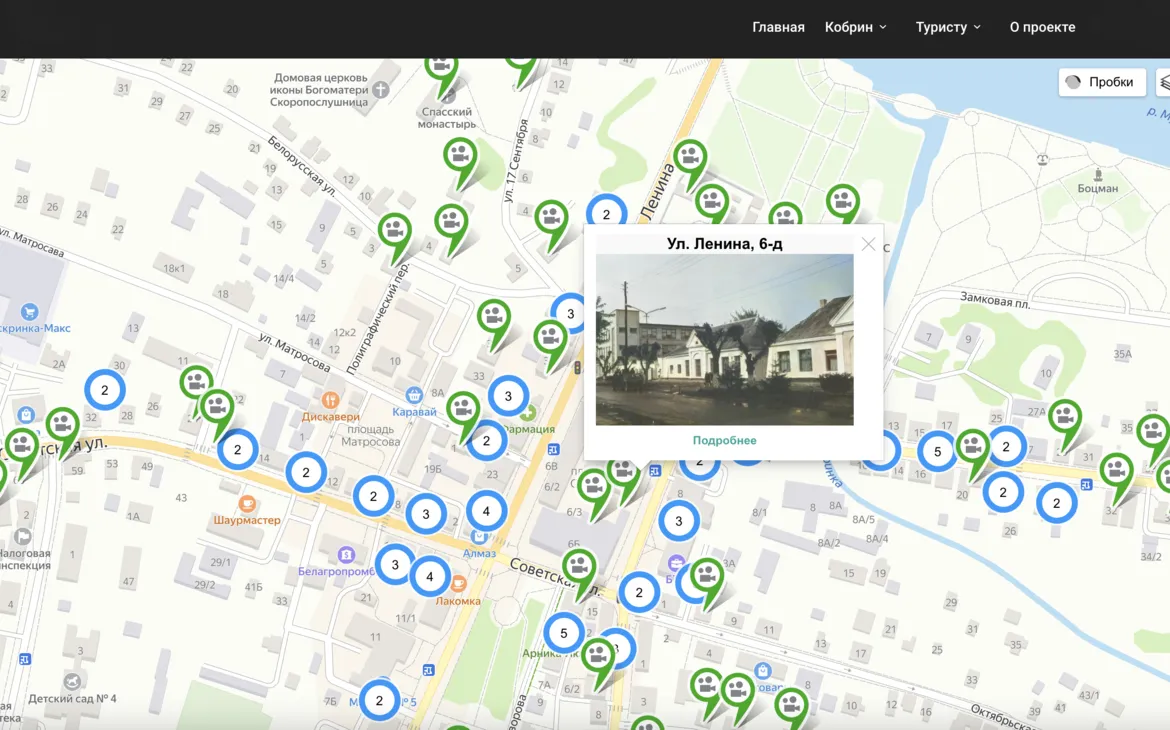The width and height of the screenshot is (1170, 730).
Task: Click the Белагропромбанк bank icon
Action: pos(346,555)
